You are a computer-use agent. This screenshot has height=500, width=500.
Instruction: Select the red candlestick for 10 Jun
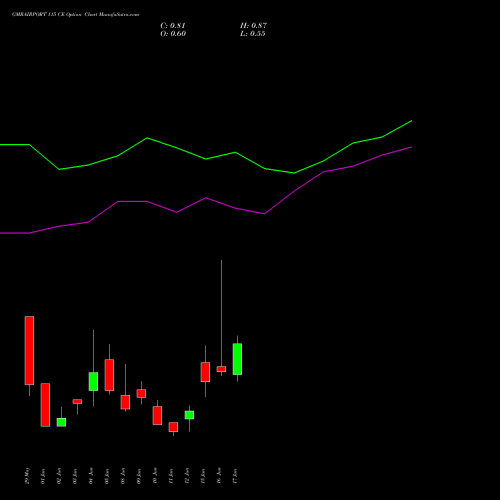coord(157,416)
